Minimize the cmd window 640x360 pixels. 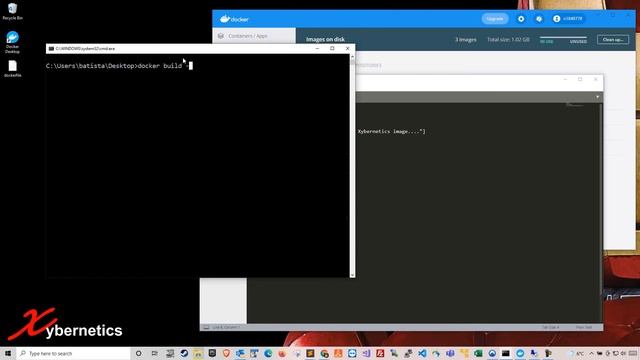point(317,49)
